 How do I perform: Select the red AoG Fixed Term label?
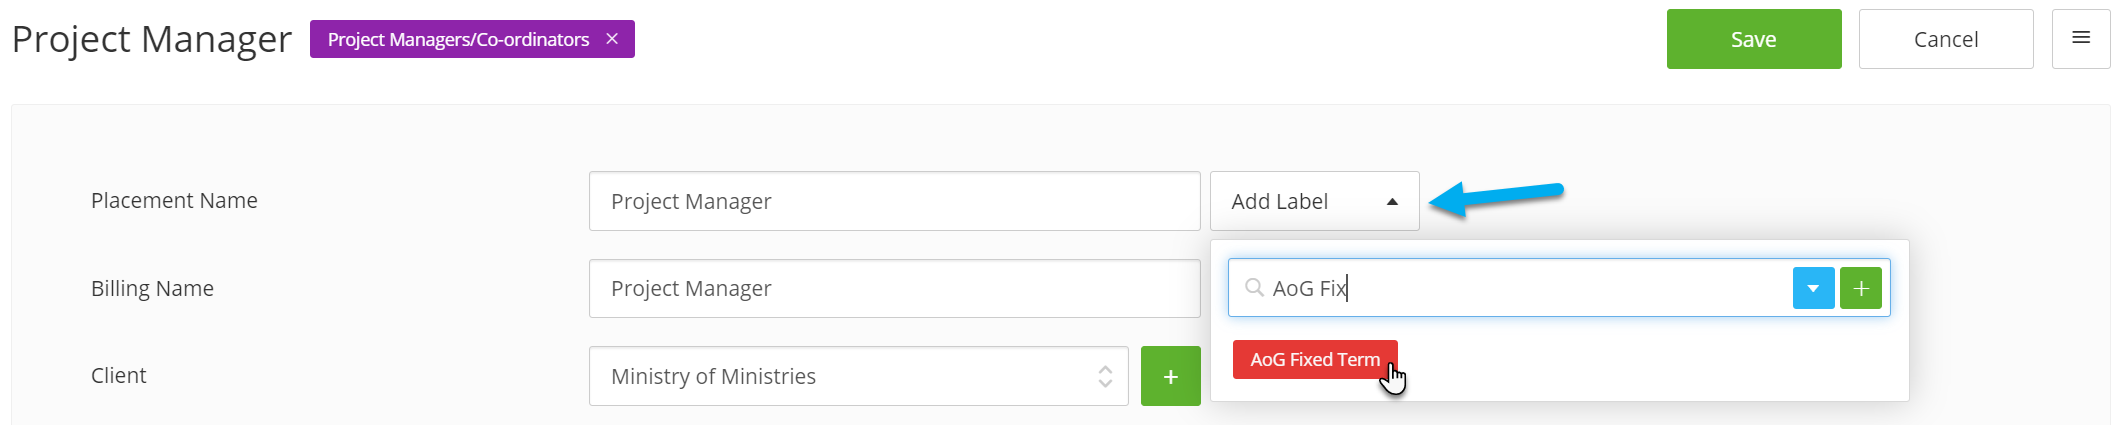pos(1315,359)
